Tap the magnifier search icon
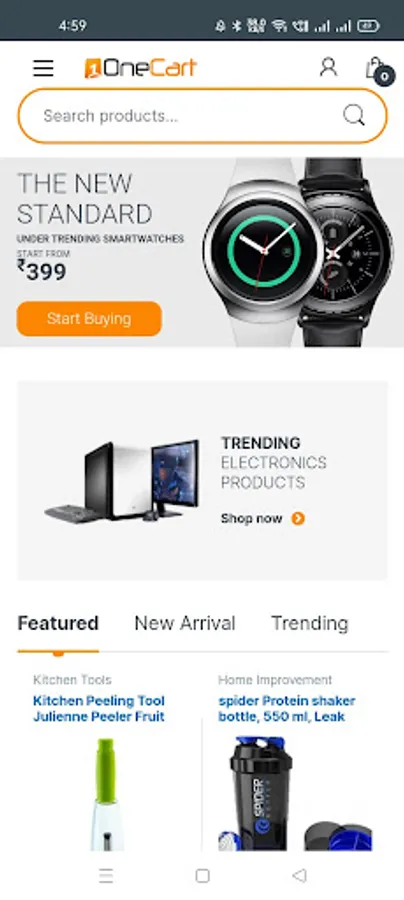Viewport: 404px width, 900px height. tap(354, 115)
